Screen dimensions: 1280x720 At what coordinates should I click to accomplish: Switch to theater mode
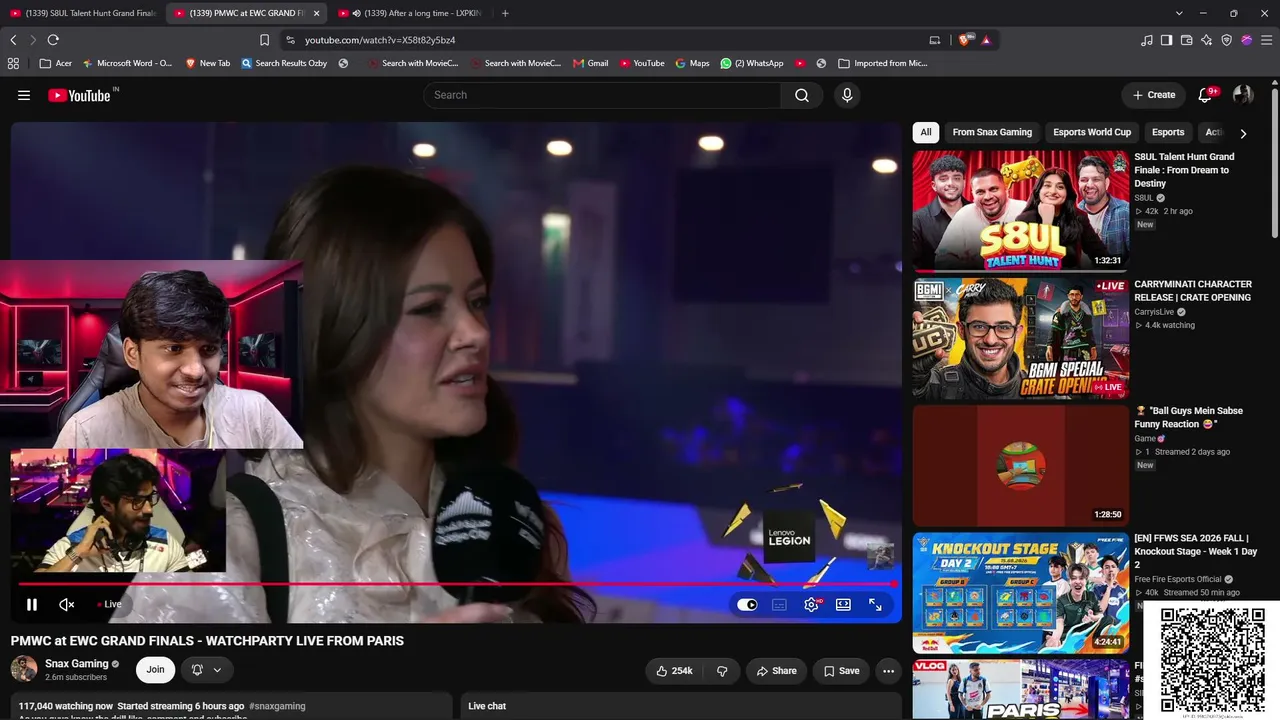843,604
